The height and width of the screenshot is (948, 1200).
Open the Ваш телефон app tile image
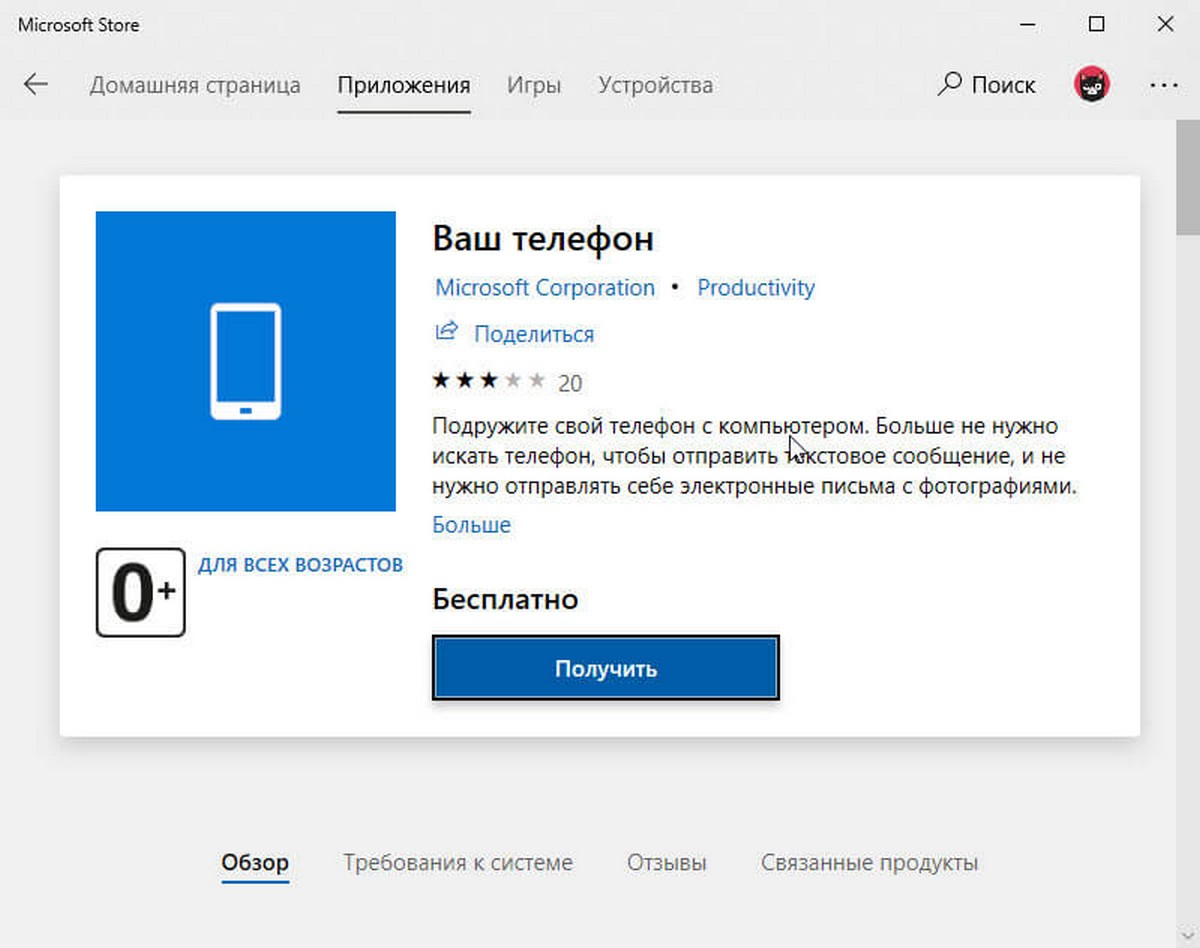pyautogui.click(x=246, y=361)
